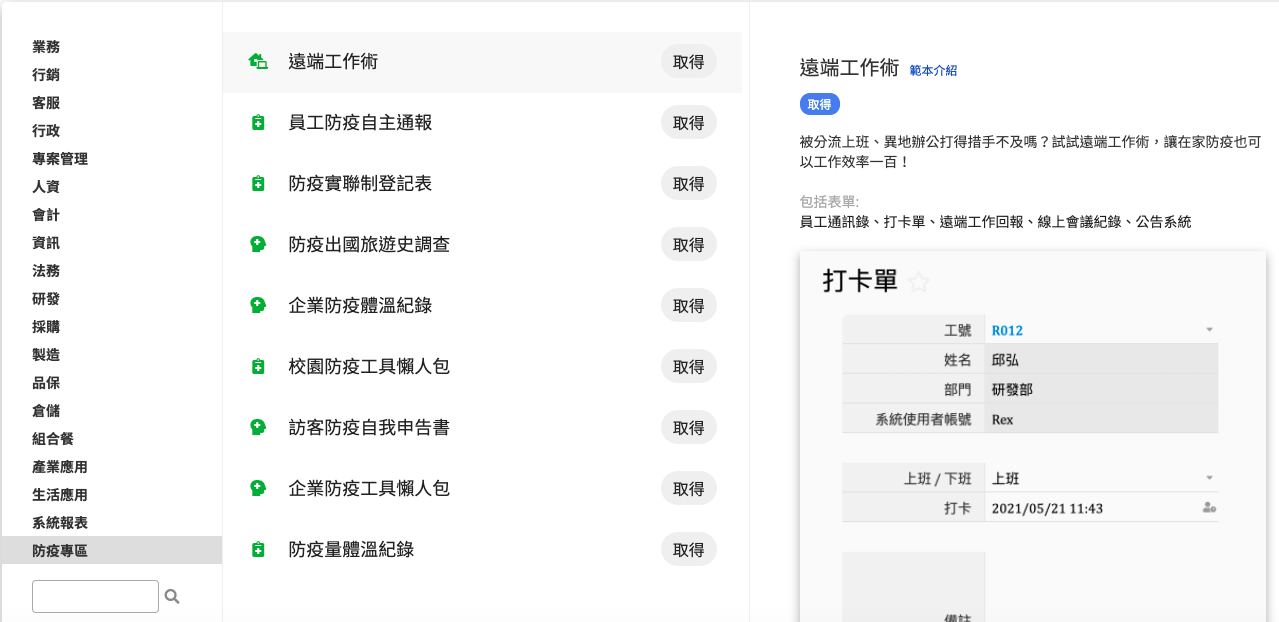Get the 訪客防疫自我申告書 template
1279x622 pixels.
[x=688, y=428]
